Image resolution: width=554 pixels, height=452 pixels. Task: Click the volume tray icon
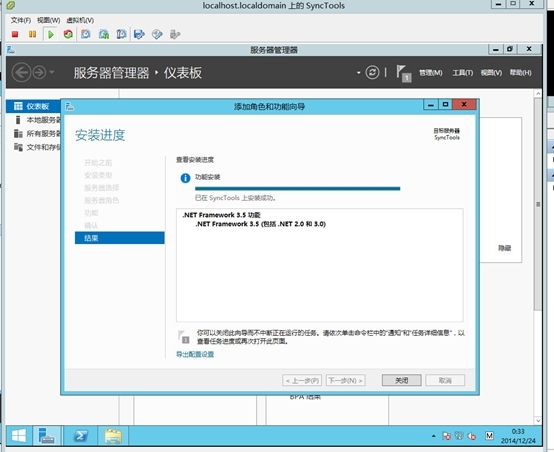tap(472, 436)
